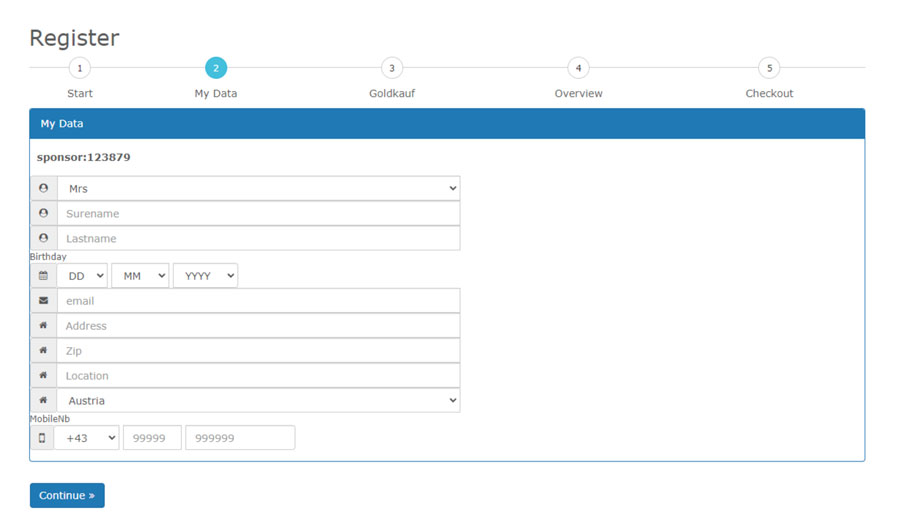Open the Austria country dropdown
This screenshot has height=530, width=900.
[258, 400]
